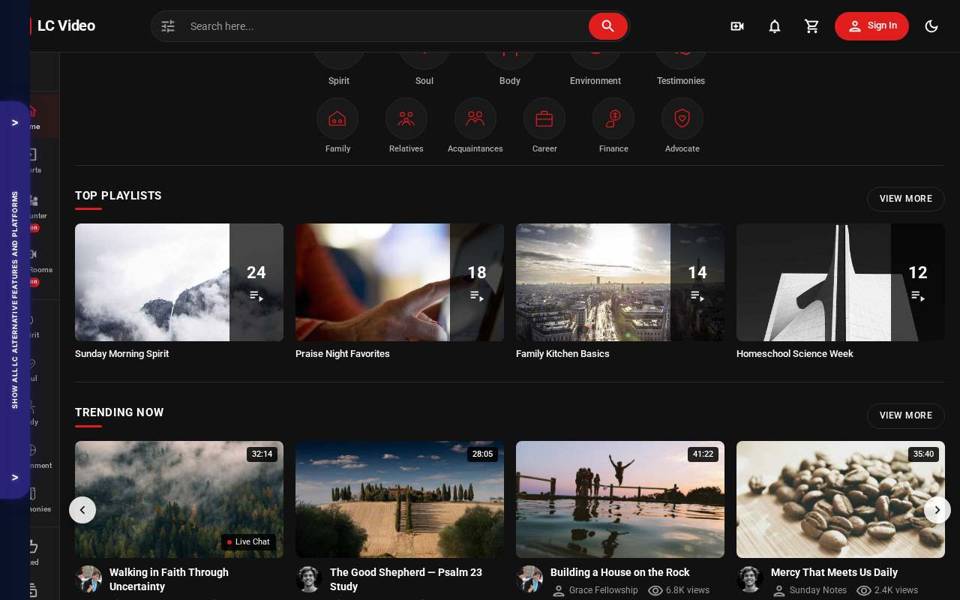
Task: Click the Sign In button
Action: tap(872, 26)
